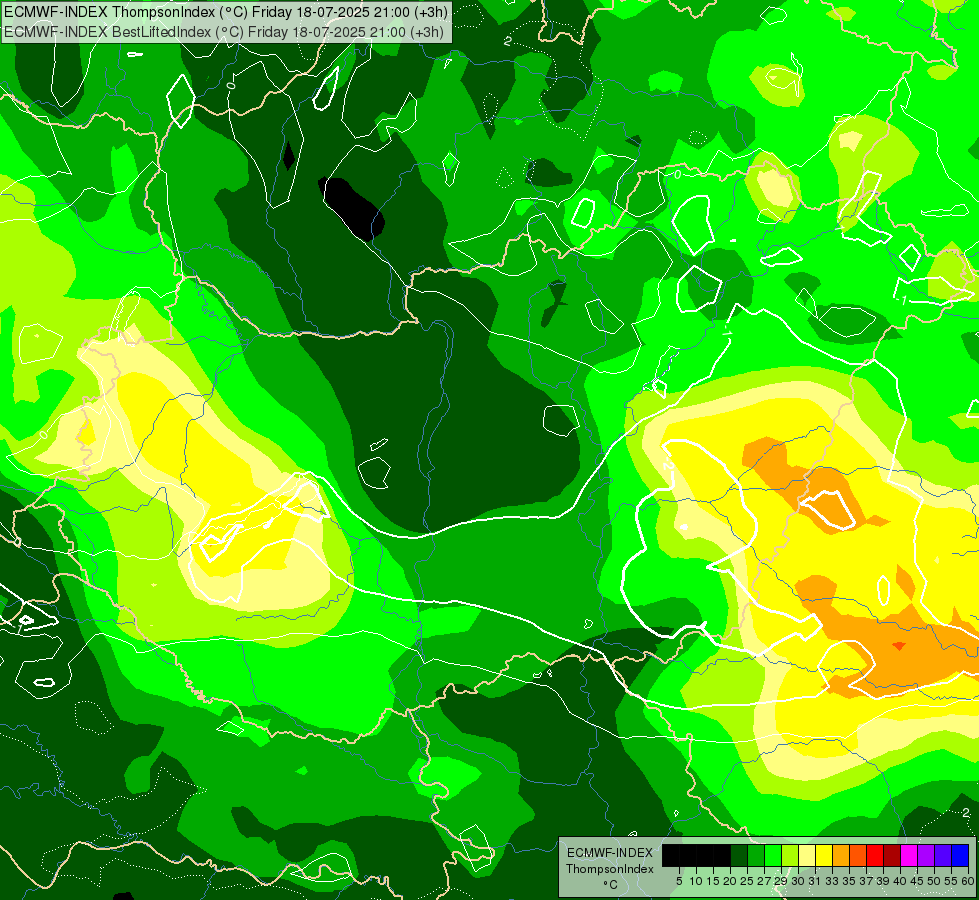Select the orange 33–35 legend swatch

tap(841, 855)
